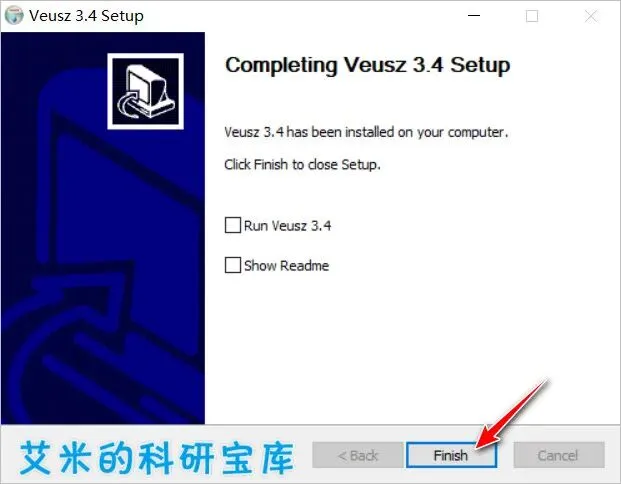
Task: Click the disabled Back button
Action: tap(358, 455)
